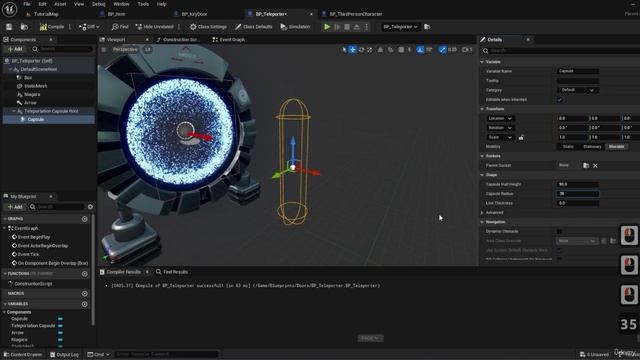640x360 pixels.
Task: Open the Content Drawer
Action: tap(23, 355)
